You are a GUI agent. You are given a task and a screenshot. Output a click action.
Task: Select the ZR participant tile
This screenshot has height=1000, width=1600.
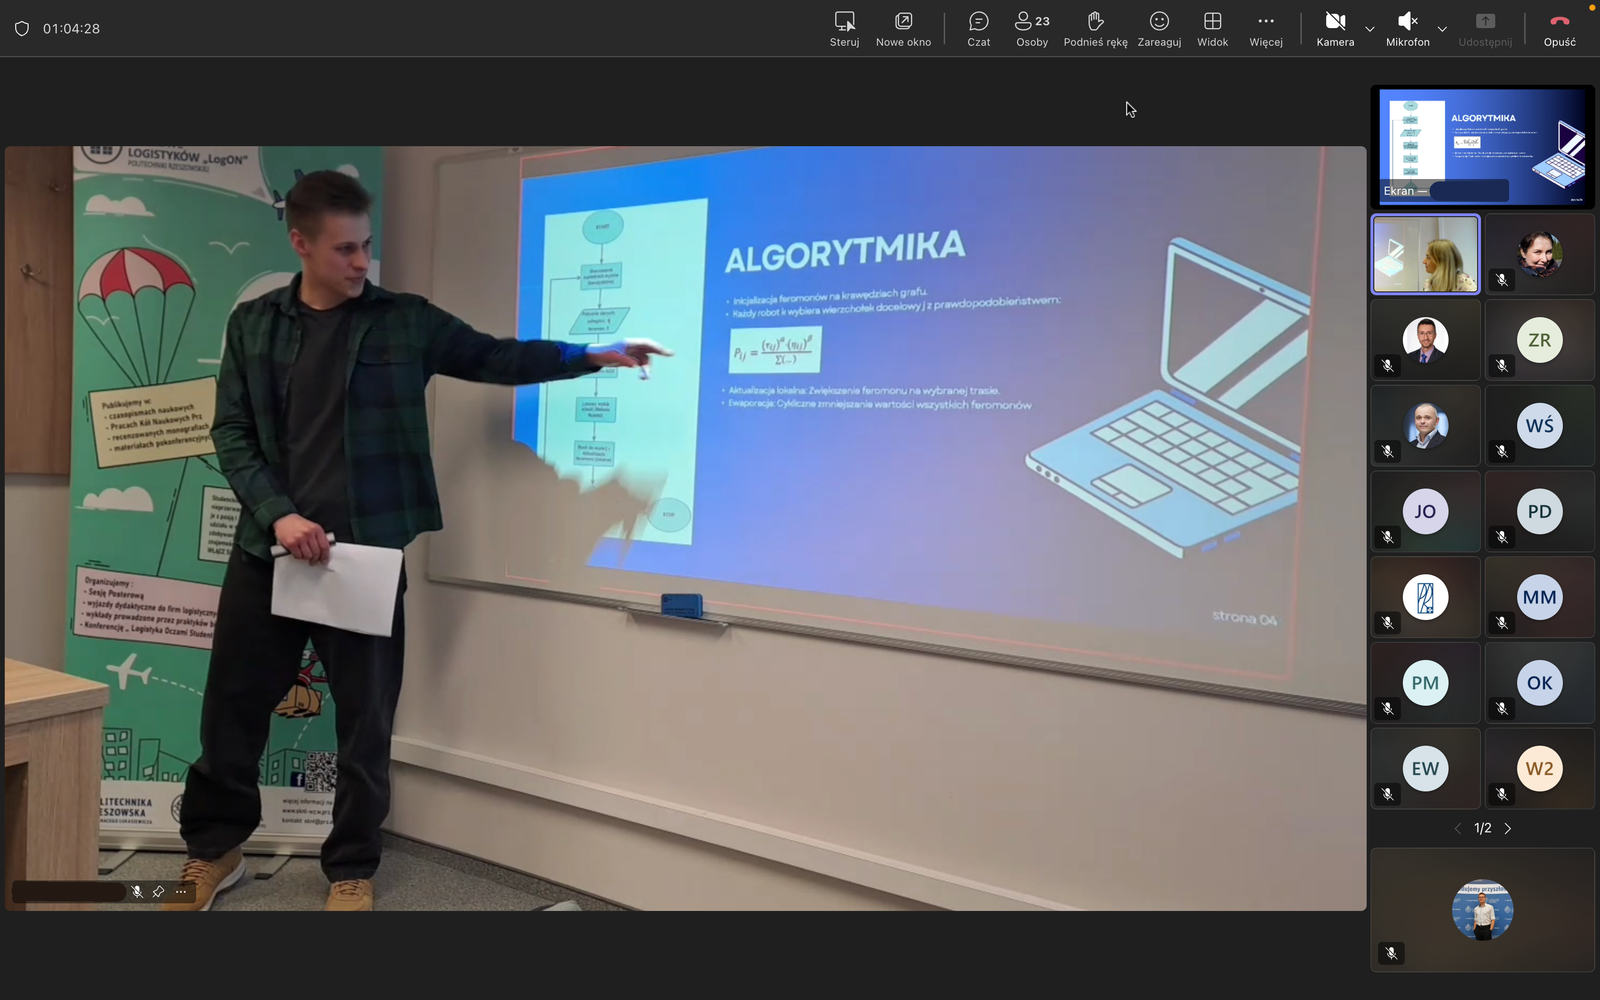point(1539,340)
